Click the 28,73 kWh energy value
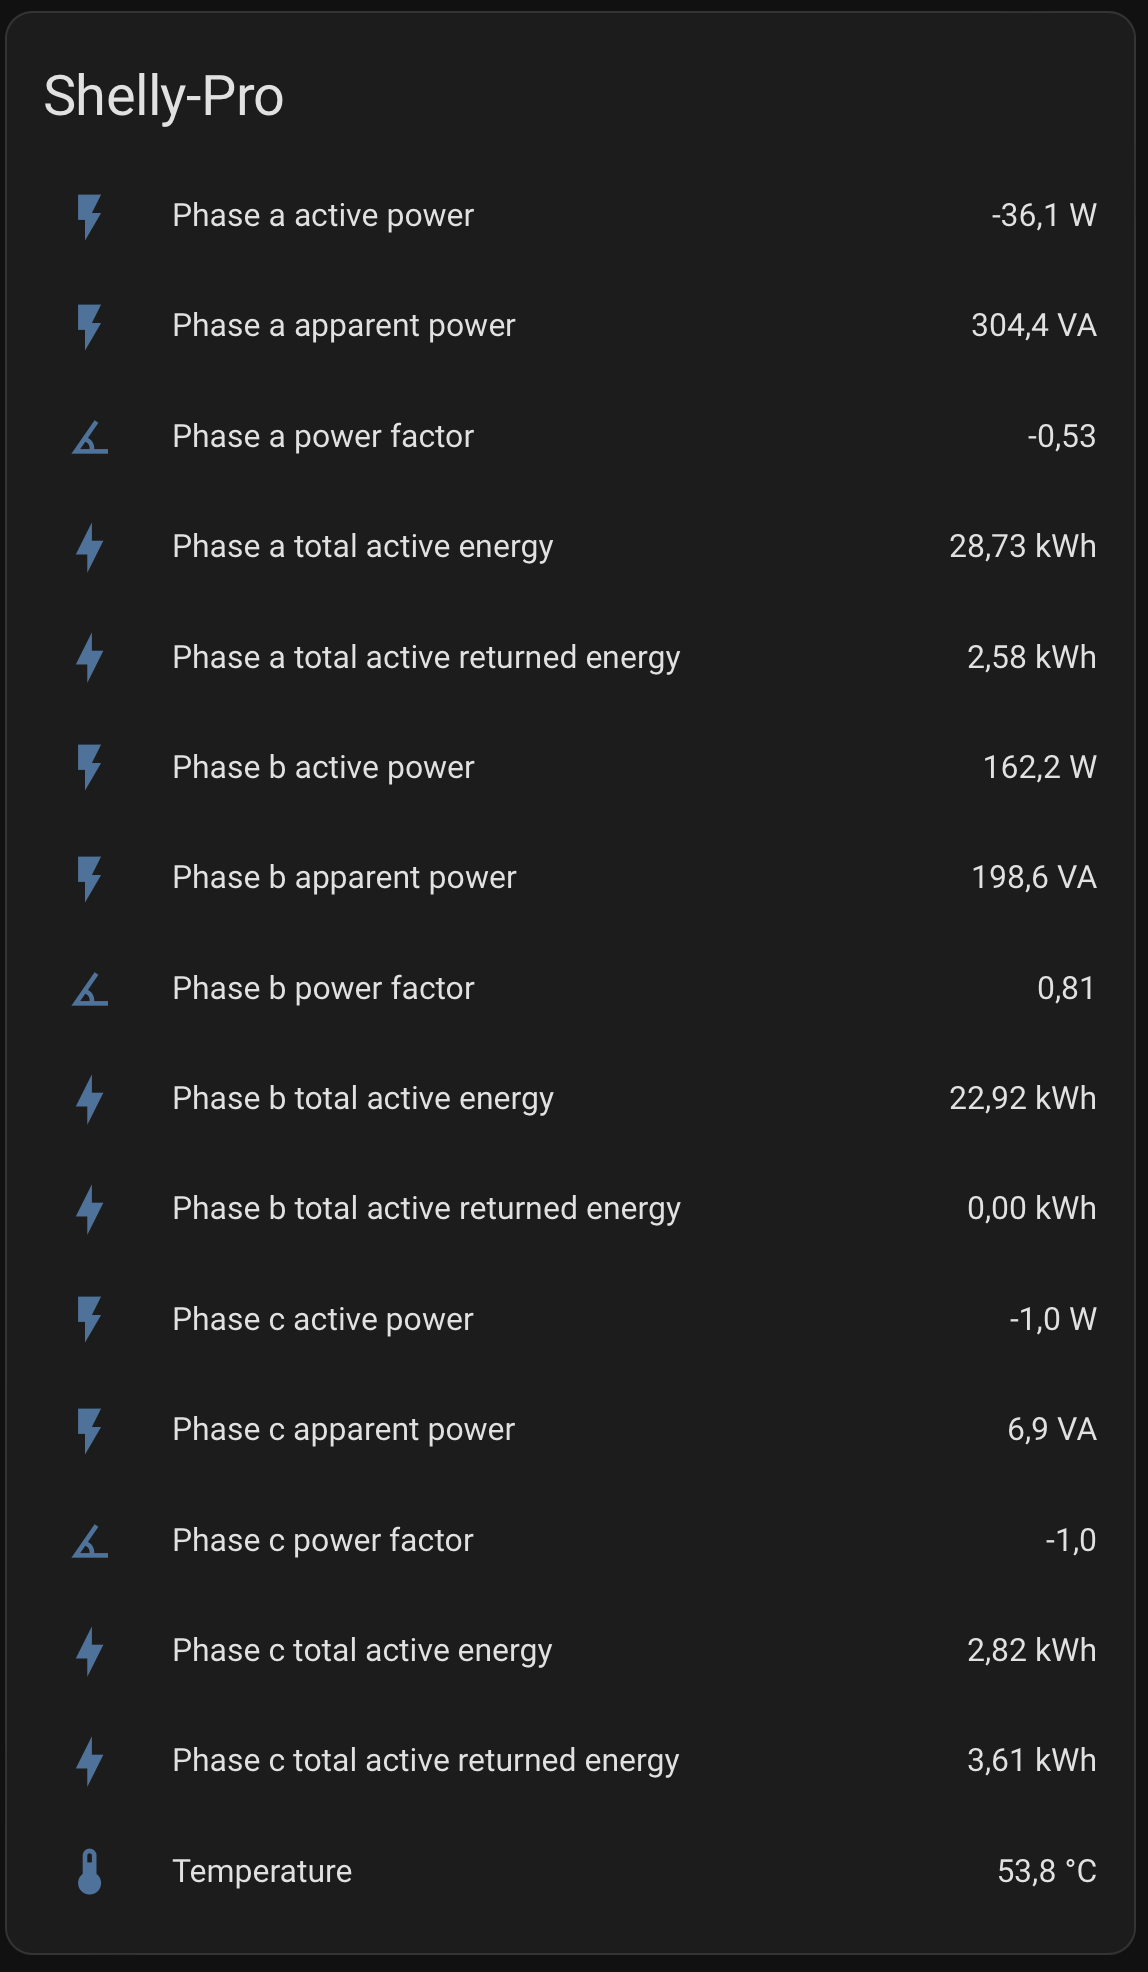The image size is (1148, 1972). coord(1022,547)
